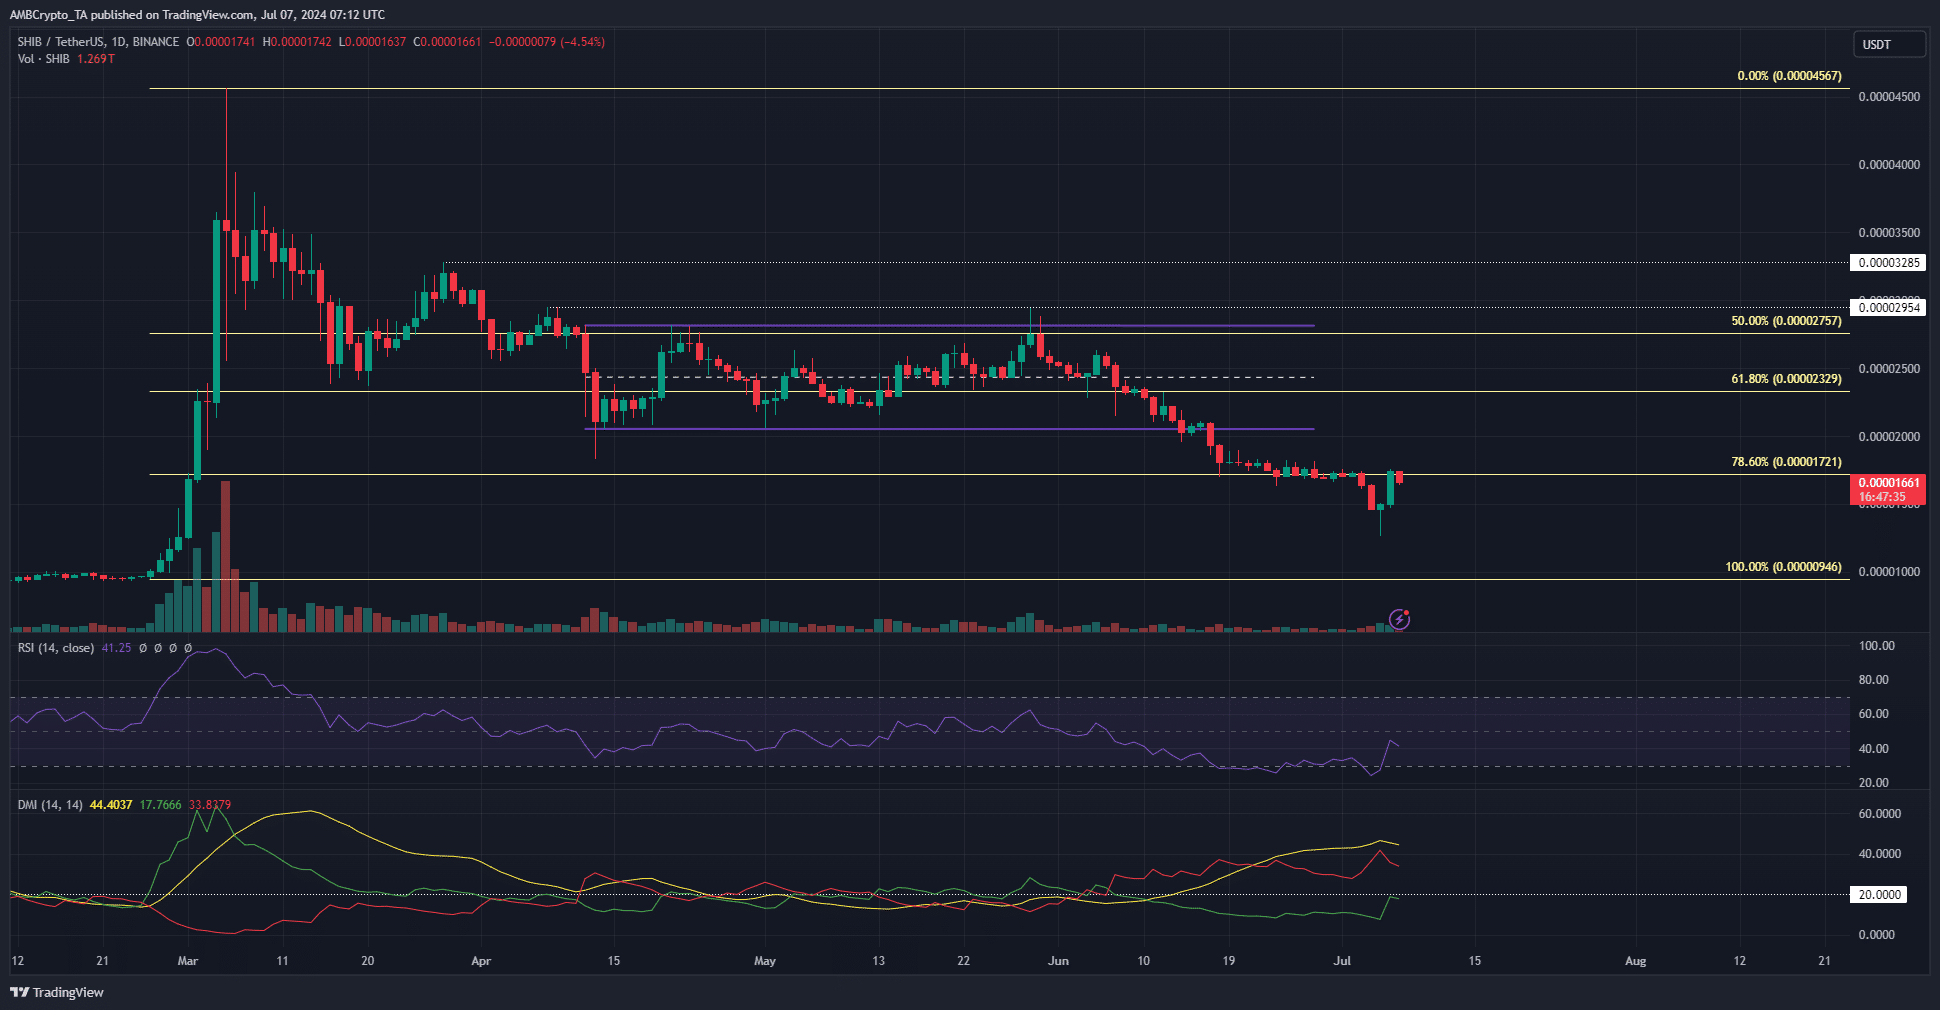Click the 0.00003285 price axis label

(1888, 263)
